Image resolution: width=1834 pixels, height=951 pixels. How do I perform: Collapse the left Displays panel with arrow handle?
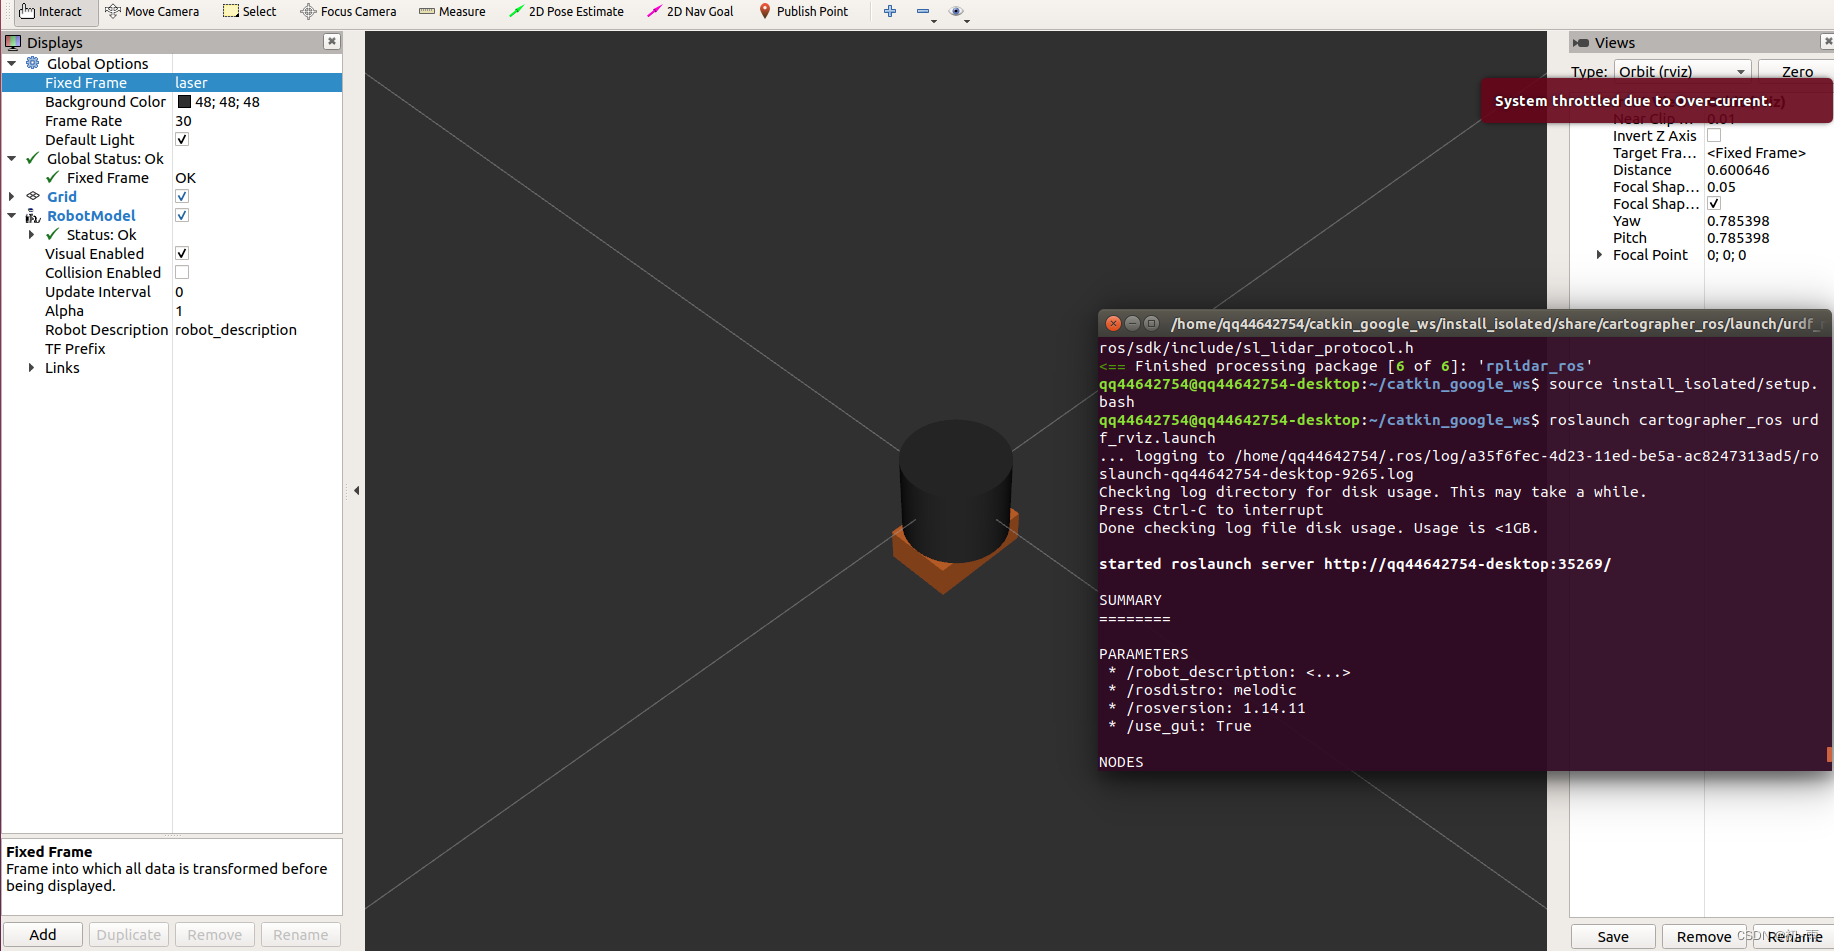coord(356,491)
